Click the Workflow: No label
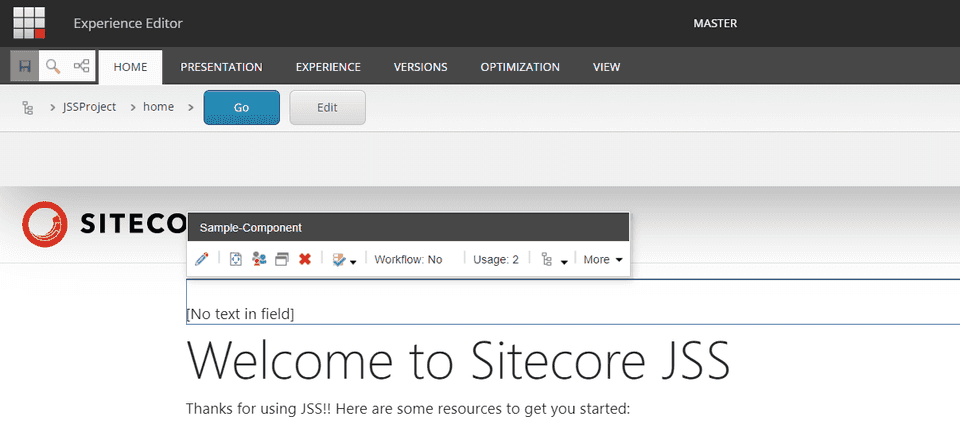This screenshot has width=960, height=429. (408, 259)
